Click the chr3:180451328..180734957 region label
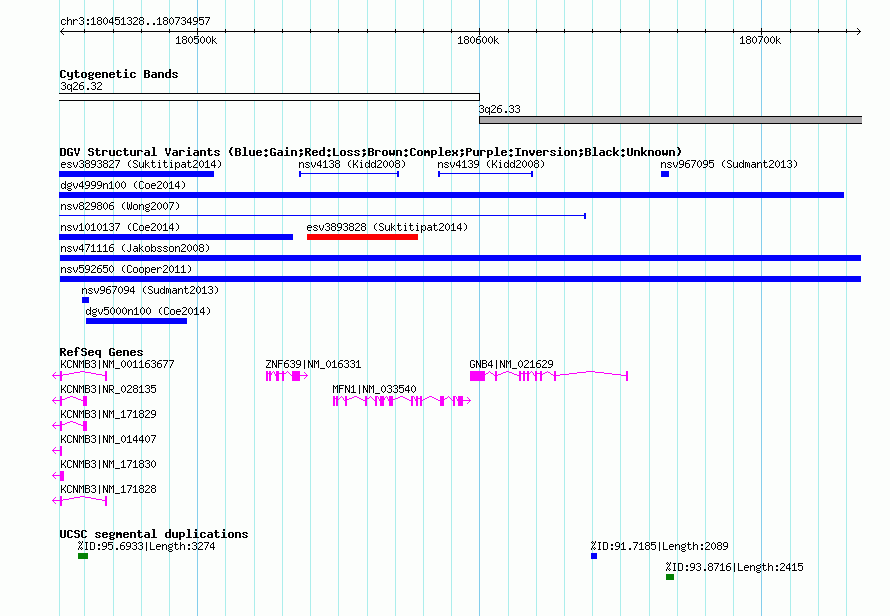890x616 pixels. 135,22
